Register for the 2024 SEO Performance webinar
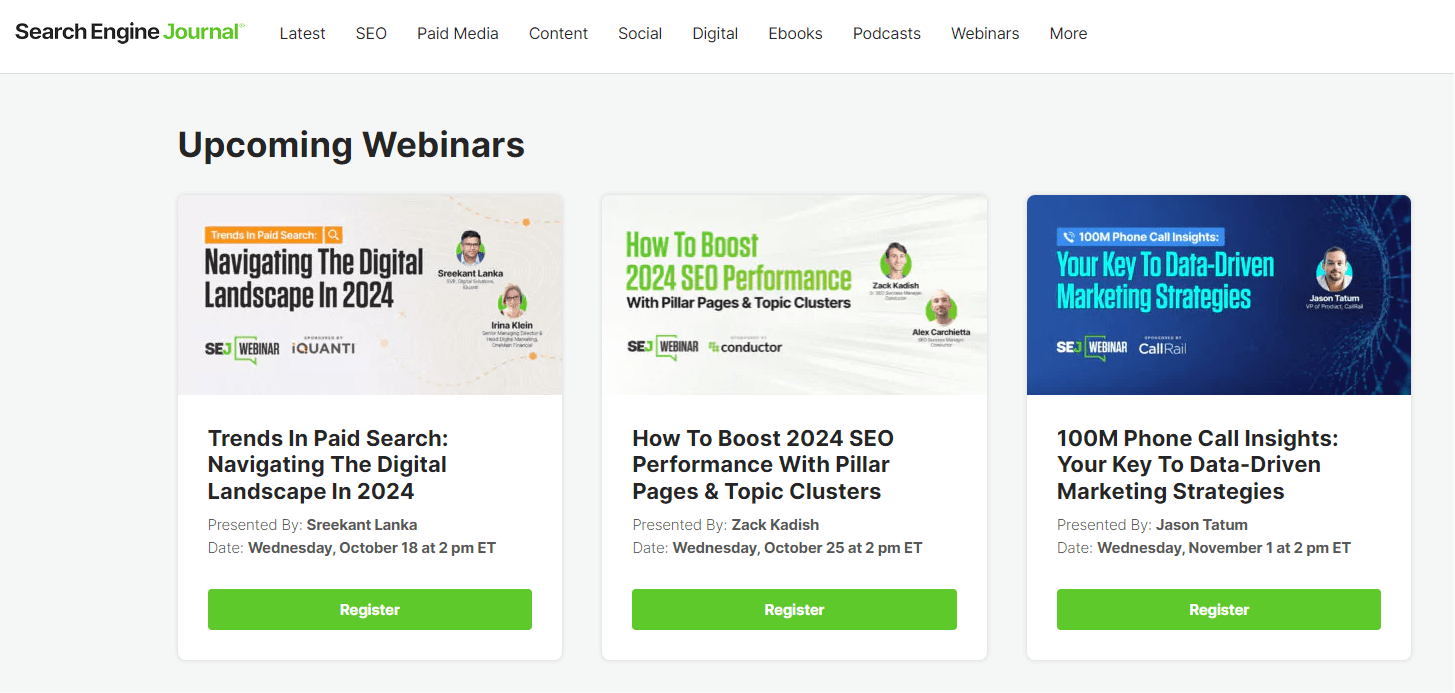1455x693 pixels. tap(794, 610)
